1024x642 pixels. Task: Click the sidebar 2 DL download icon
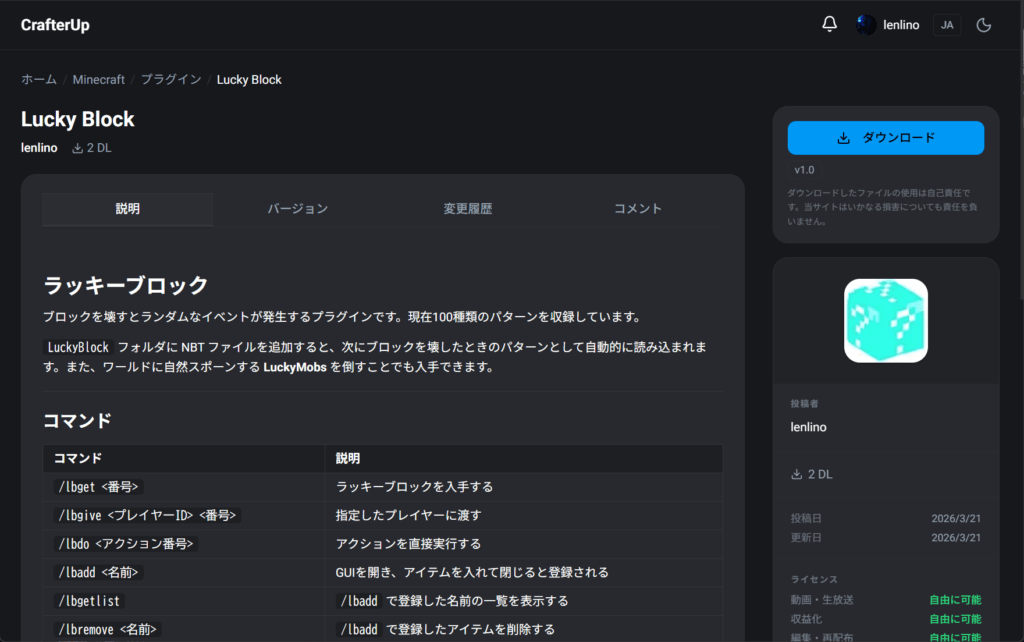(x=797, y=474)
